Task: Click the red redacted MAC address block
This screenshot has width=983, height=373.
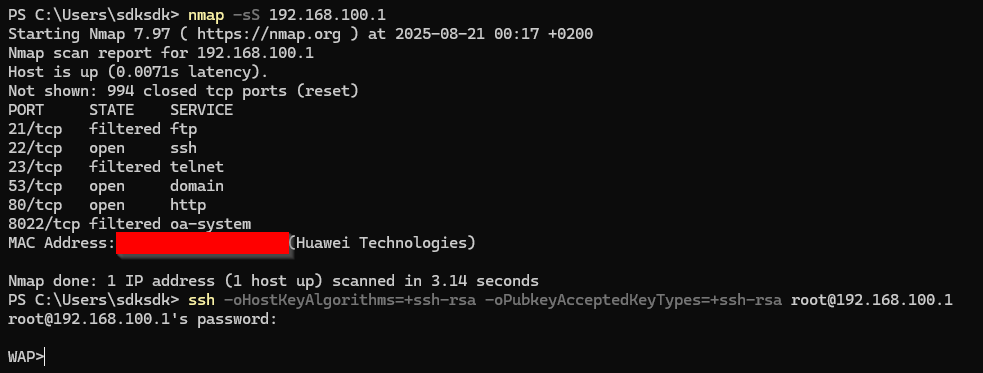Action: pyautogui.click(x=202, y=243)
